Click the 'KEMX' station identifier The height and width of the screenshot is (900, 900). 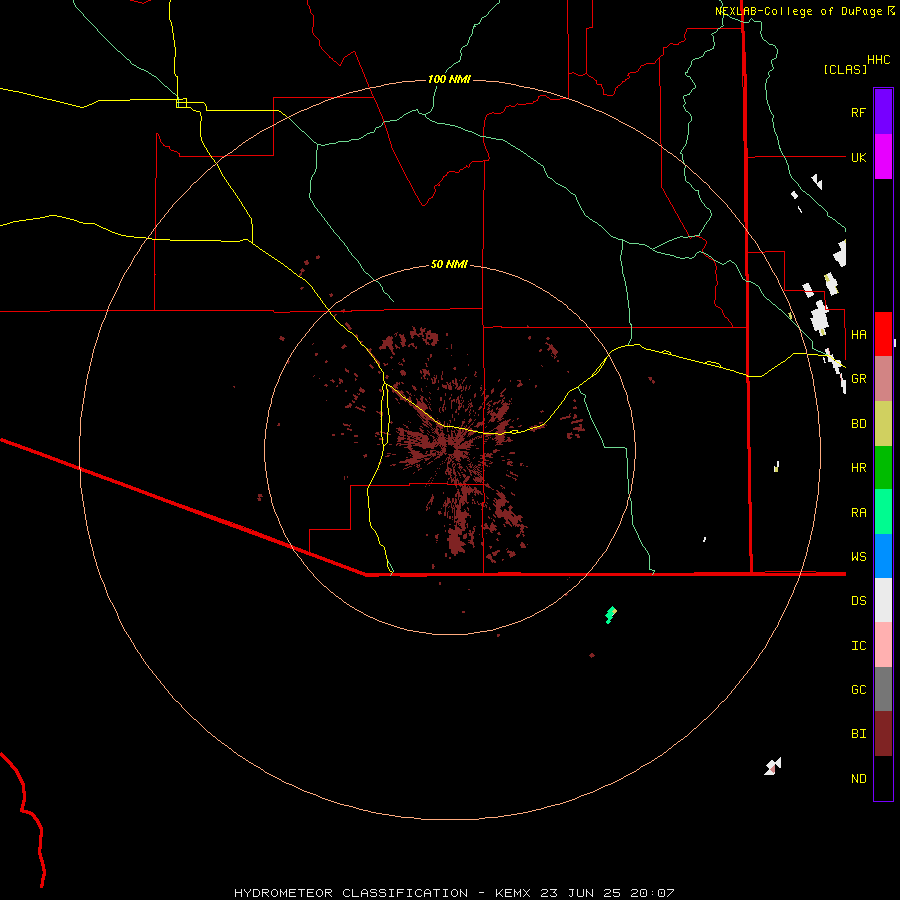[x=513, y=893]
